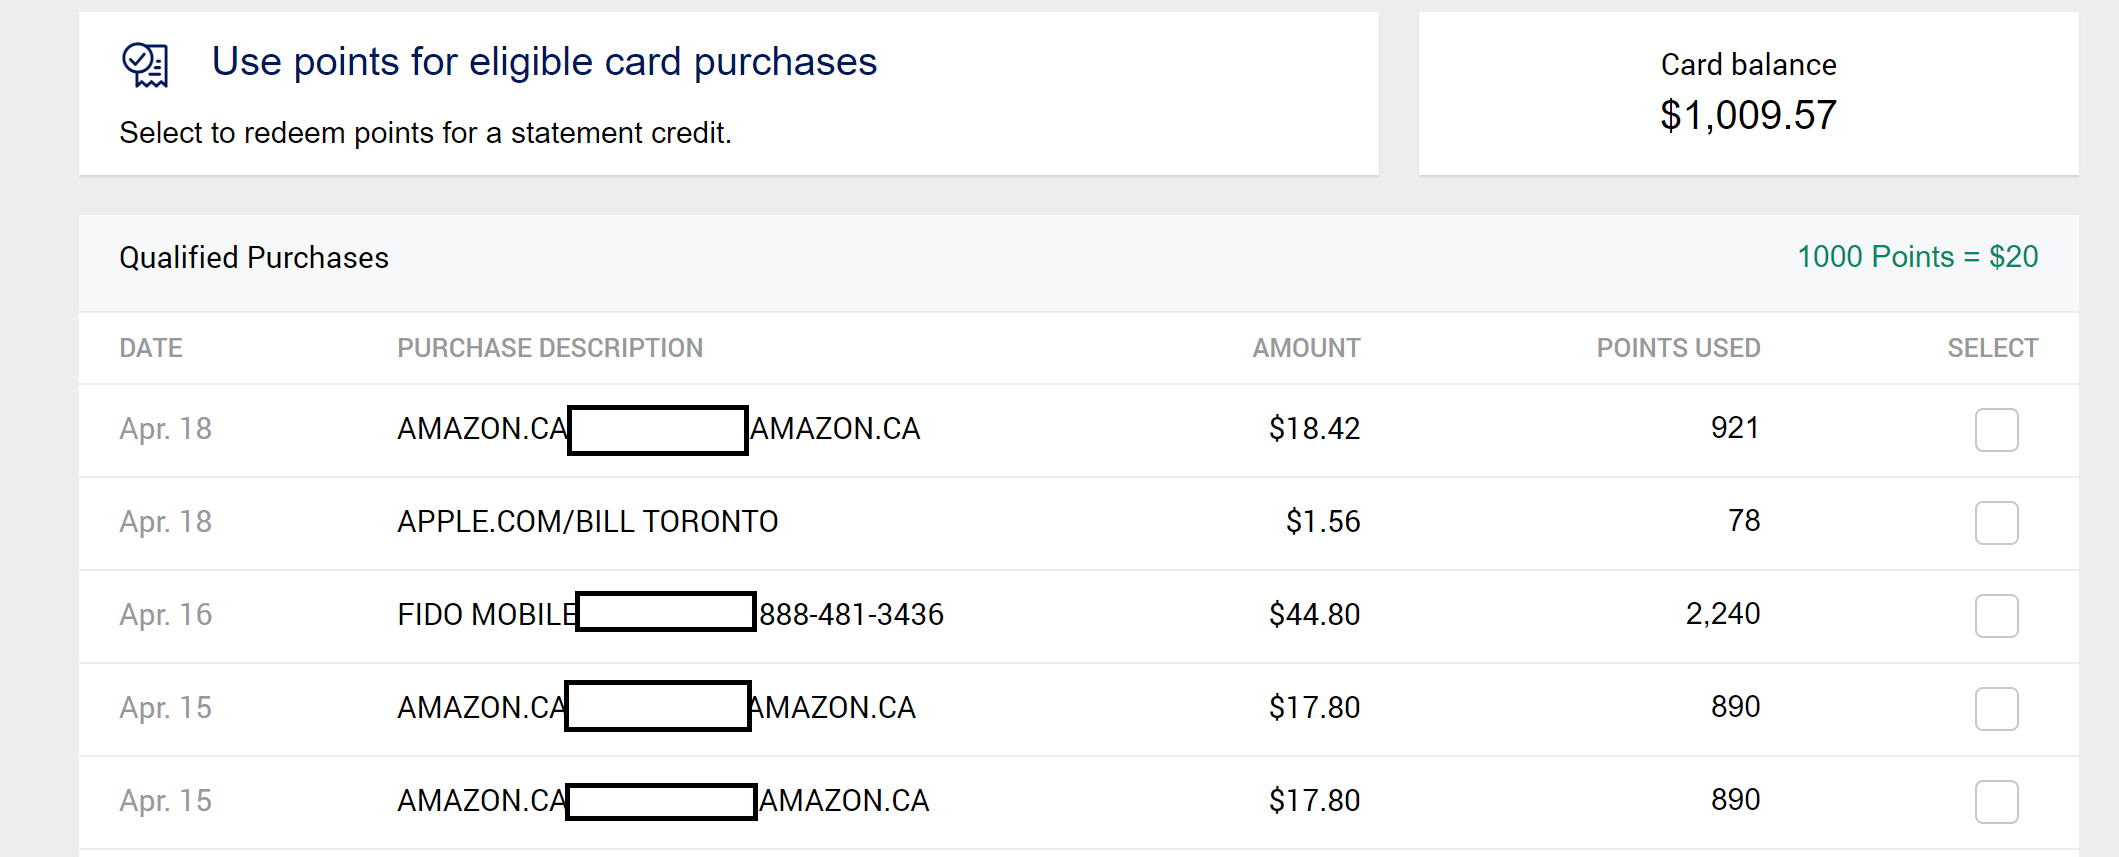Select the first Apr. 15 Amazon $17.80 checkbox

pyautogui.click(x=1996, y=709)
